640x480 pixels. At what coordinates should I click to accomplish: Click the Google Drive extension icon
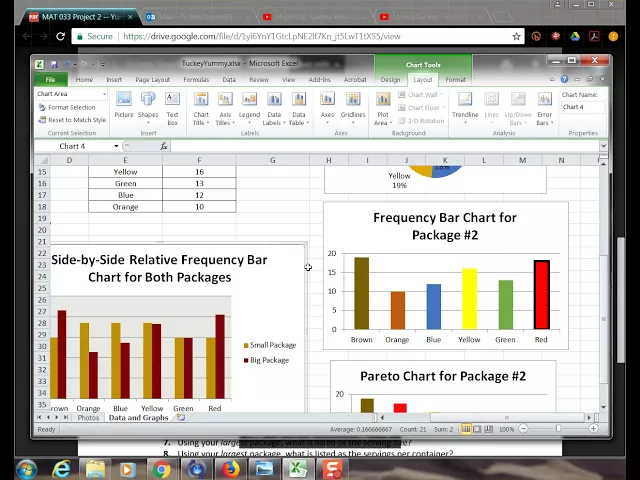coord(575,36)
